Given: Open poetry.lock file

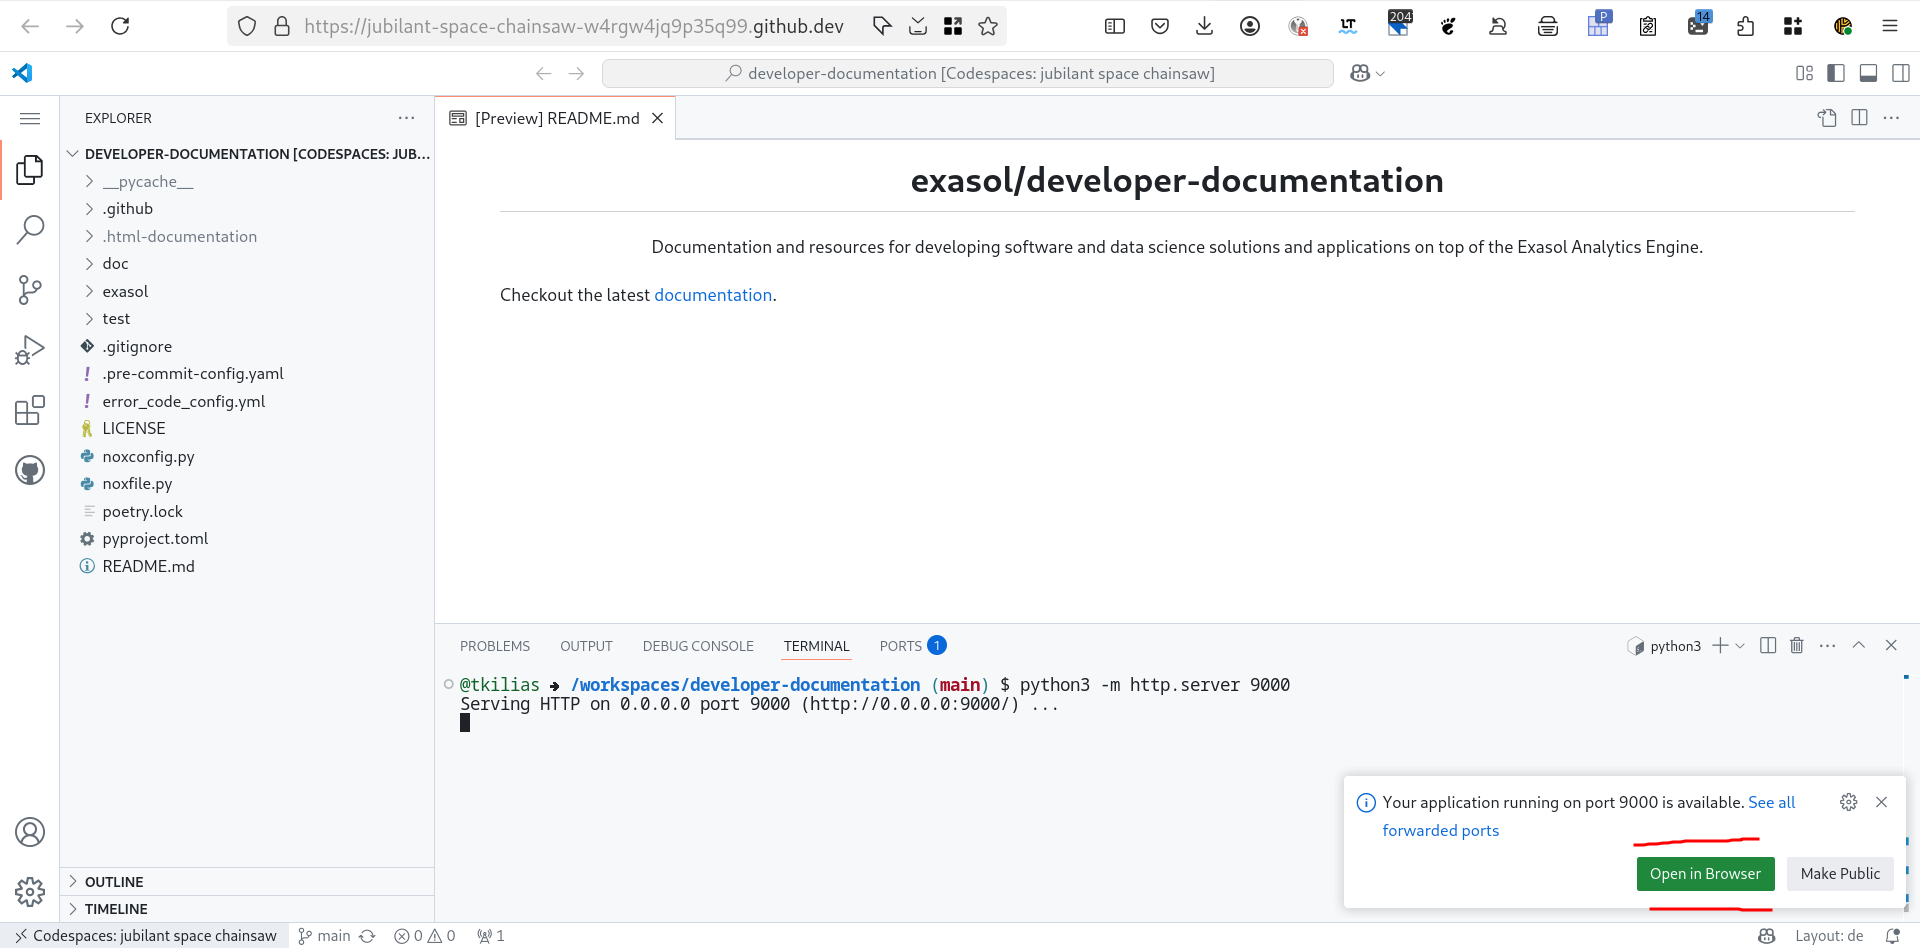Looking at the screenshot, I should click(247, 511).
